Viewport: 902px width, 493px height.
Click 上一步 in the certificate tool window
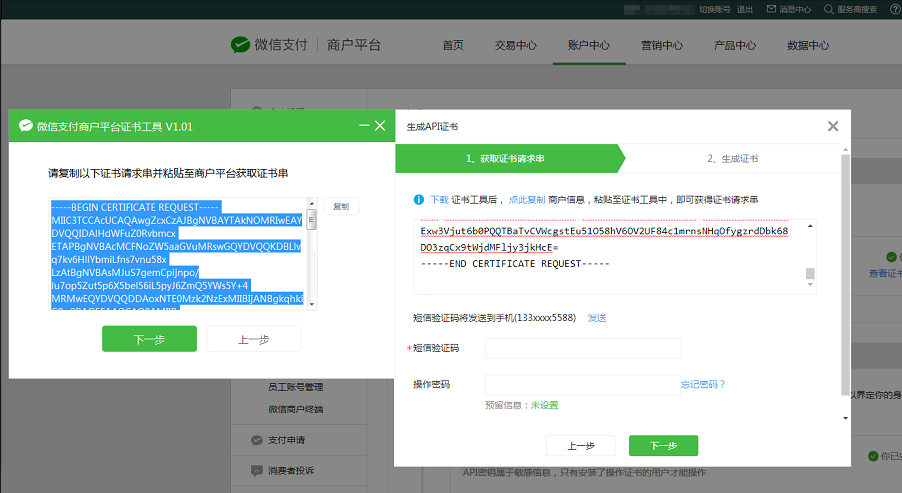pyautogui.click(x=253, y=339)
